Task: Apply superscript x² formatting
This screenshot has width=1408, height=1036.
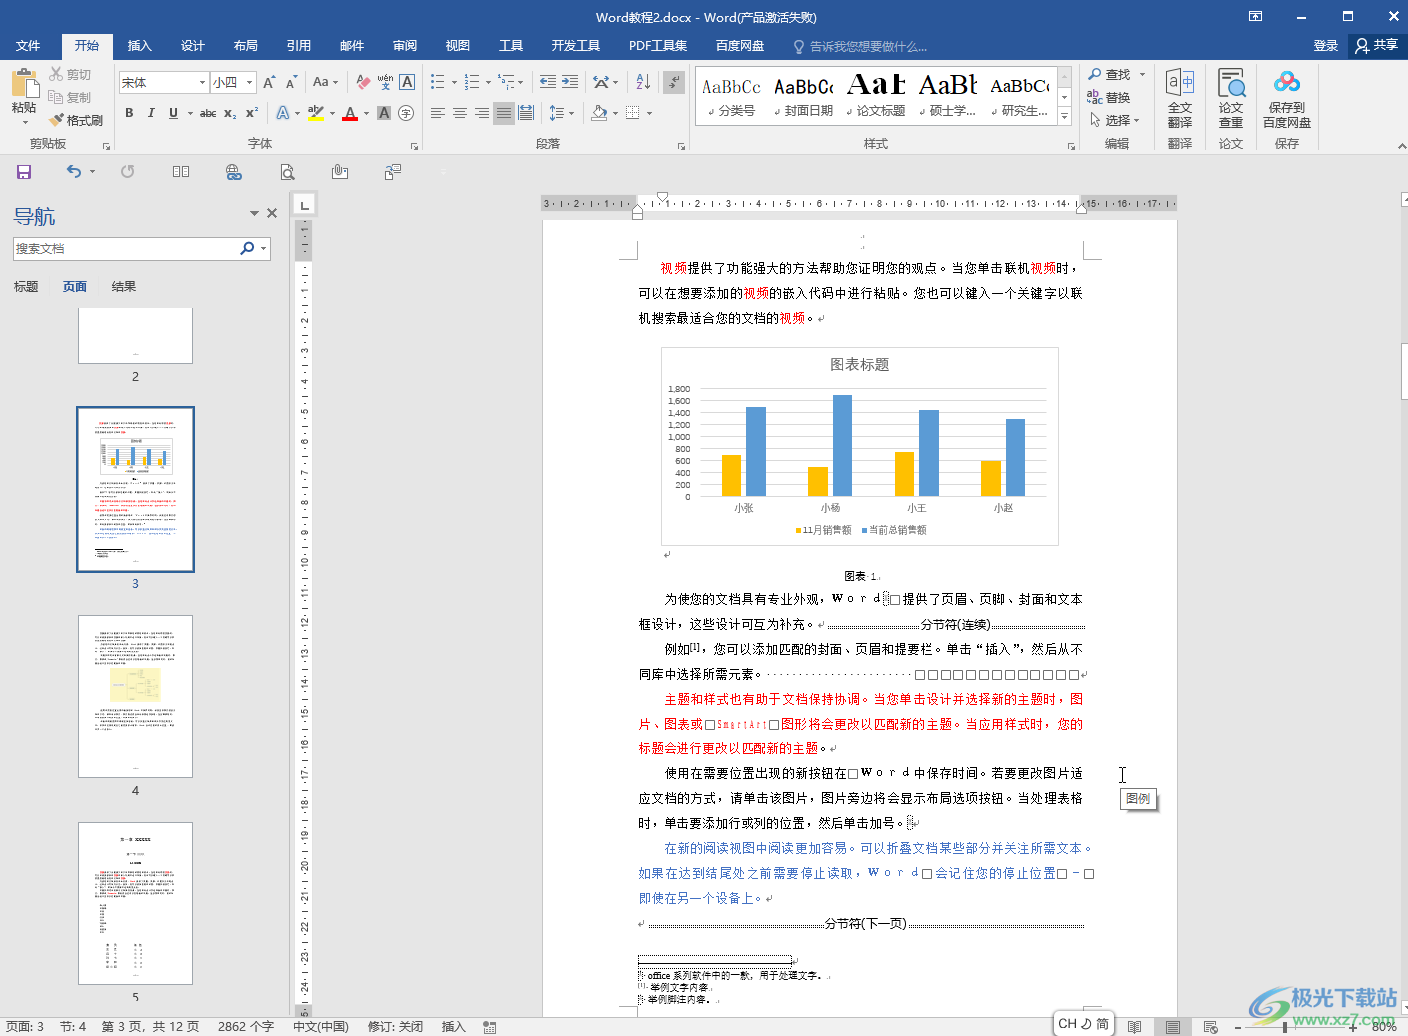Action: [x=252, y=113]
